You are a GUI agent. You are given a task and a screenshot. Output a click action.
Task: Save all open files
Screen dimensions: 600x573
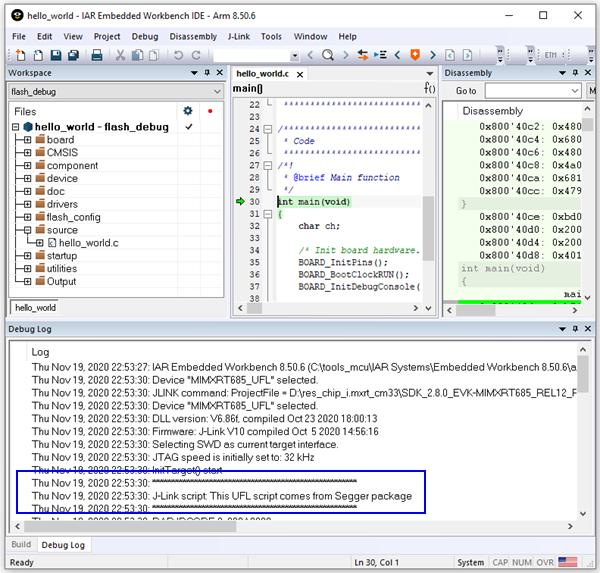[73, 56]
